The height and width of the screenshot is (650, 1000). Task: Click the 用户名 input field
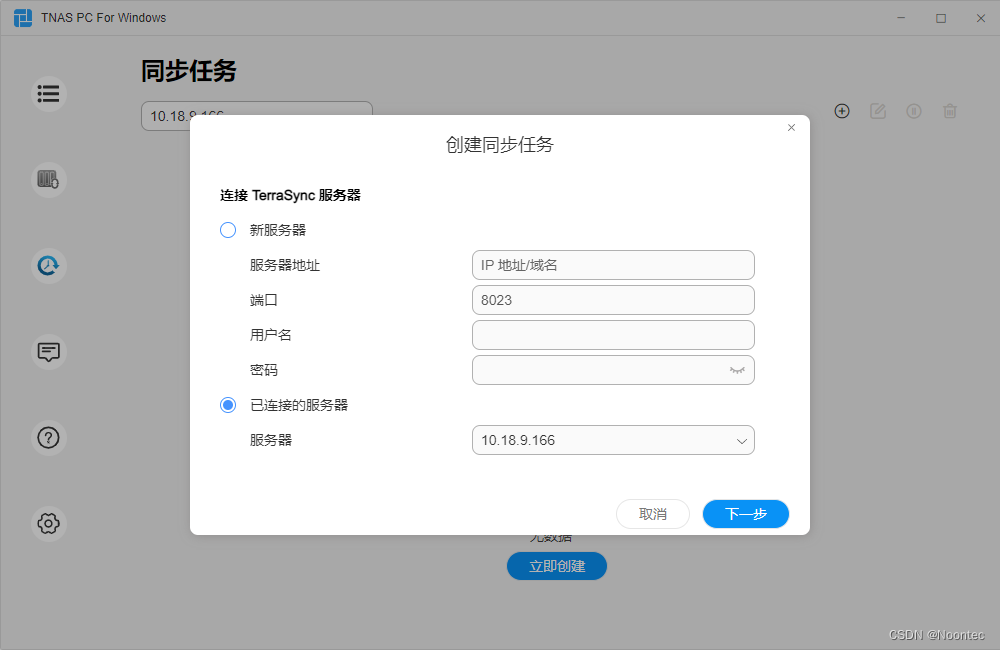pos(613,335)
